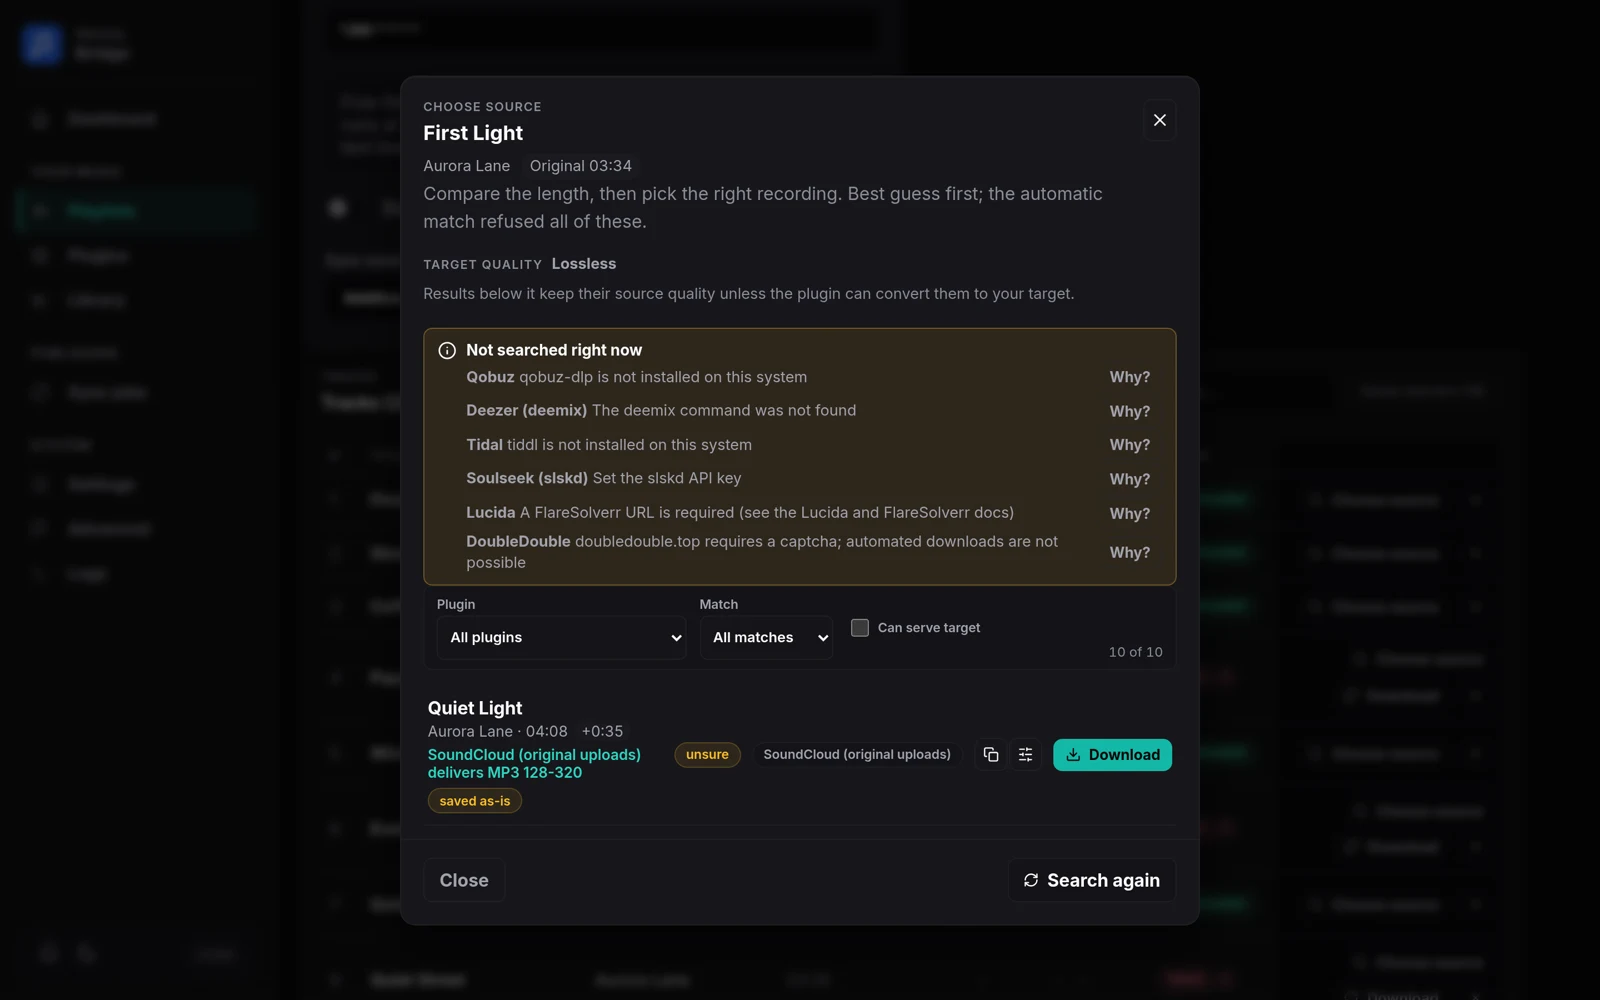
Task: Click SoundCloud (original uploads) green source text
Action: 534,755
